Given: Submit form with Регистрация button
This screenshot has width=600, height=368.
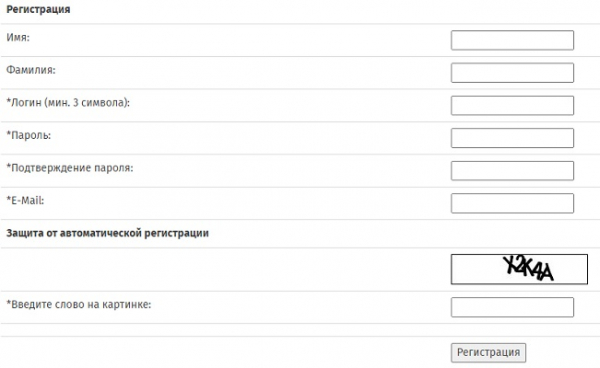Looking at the screenshot, I should (488, 352).
